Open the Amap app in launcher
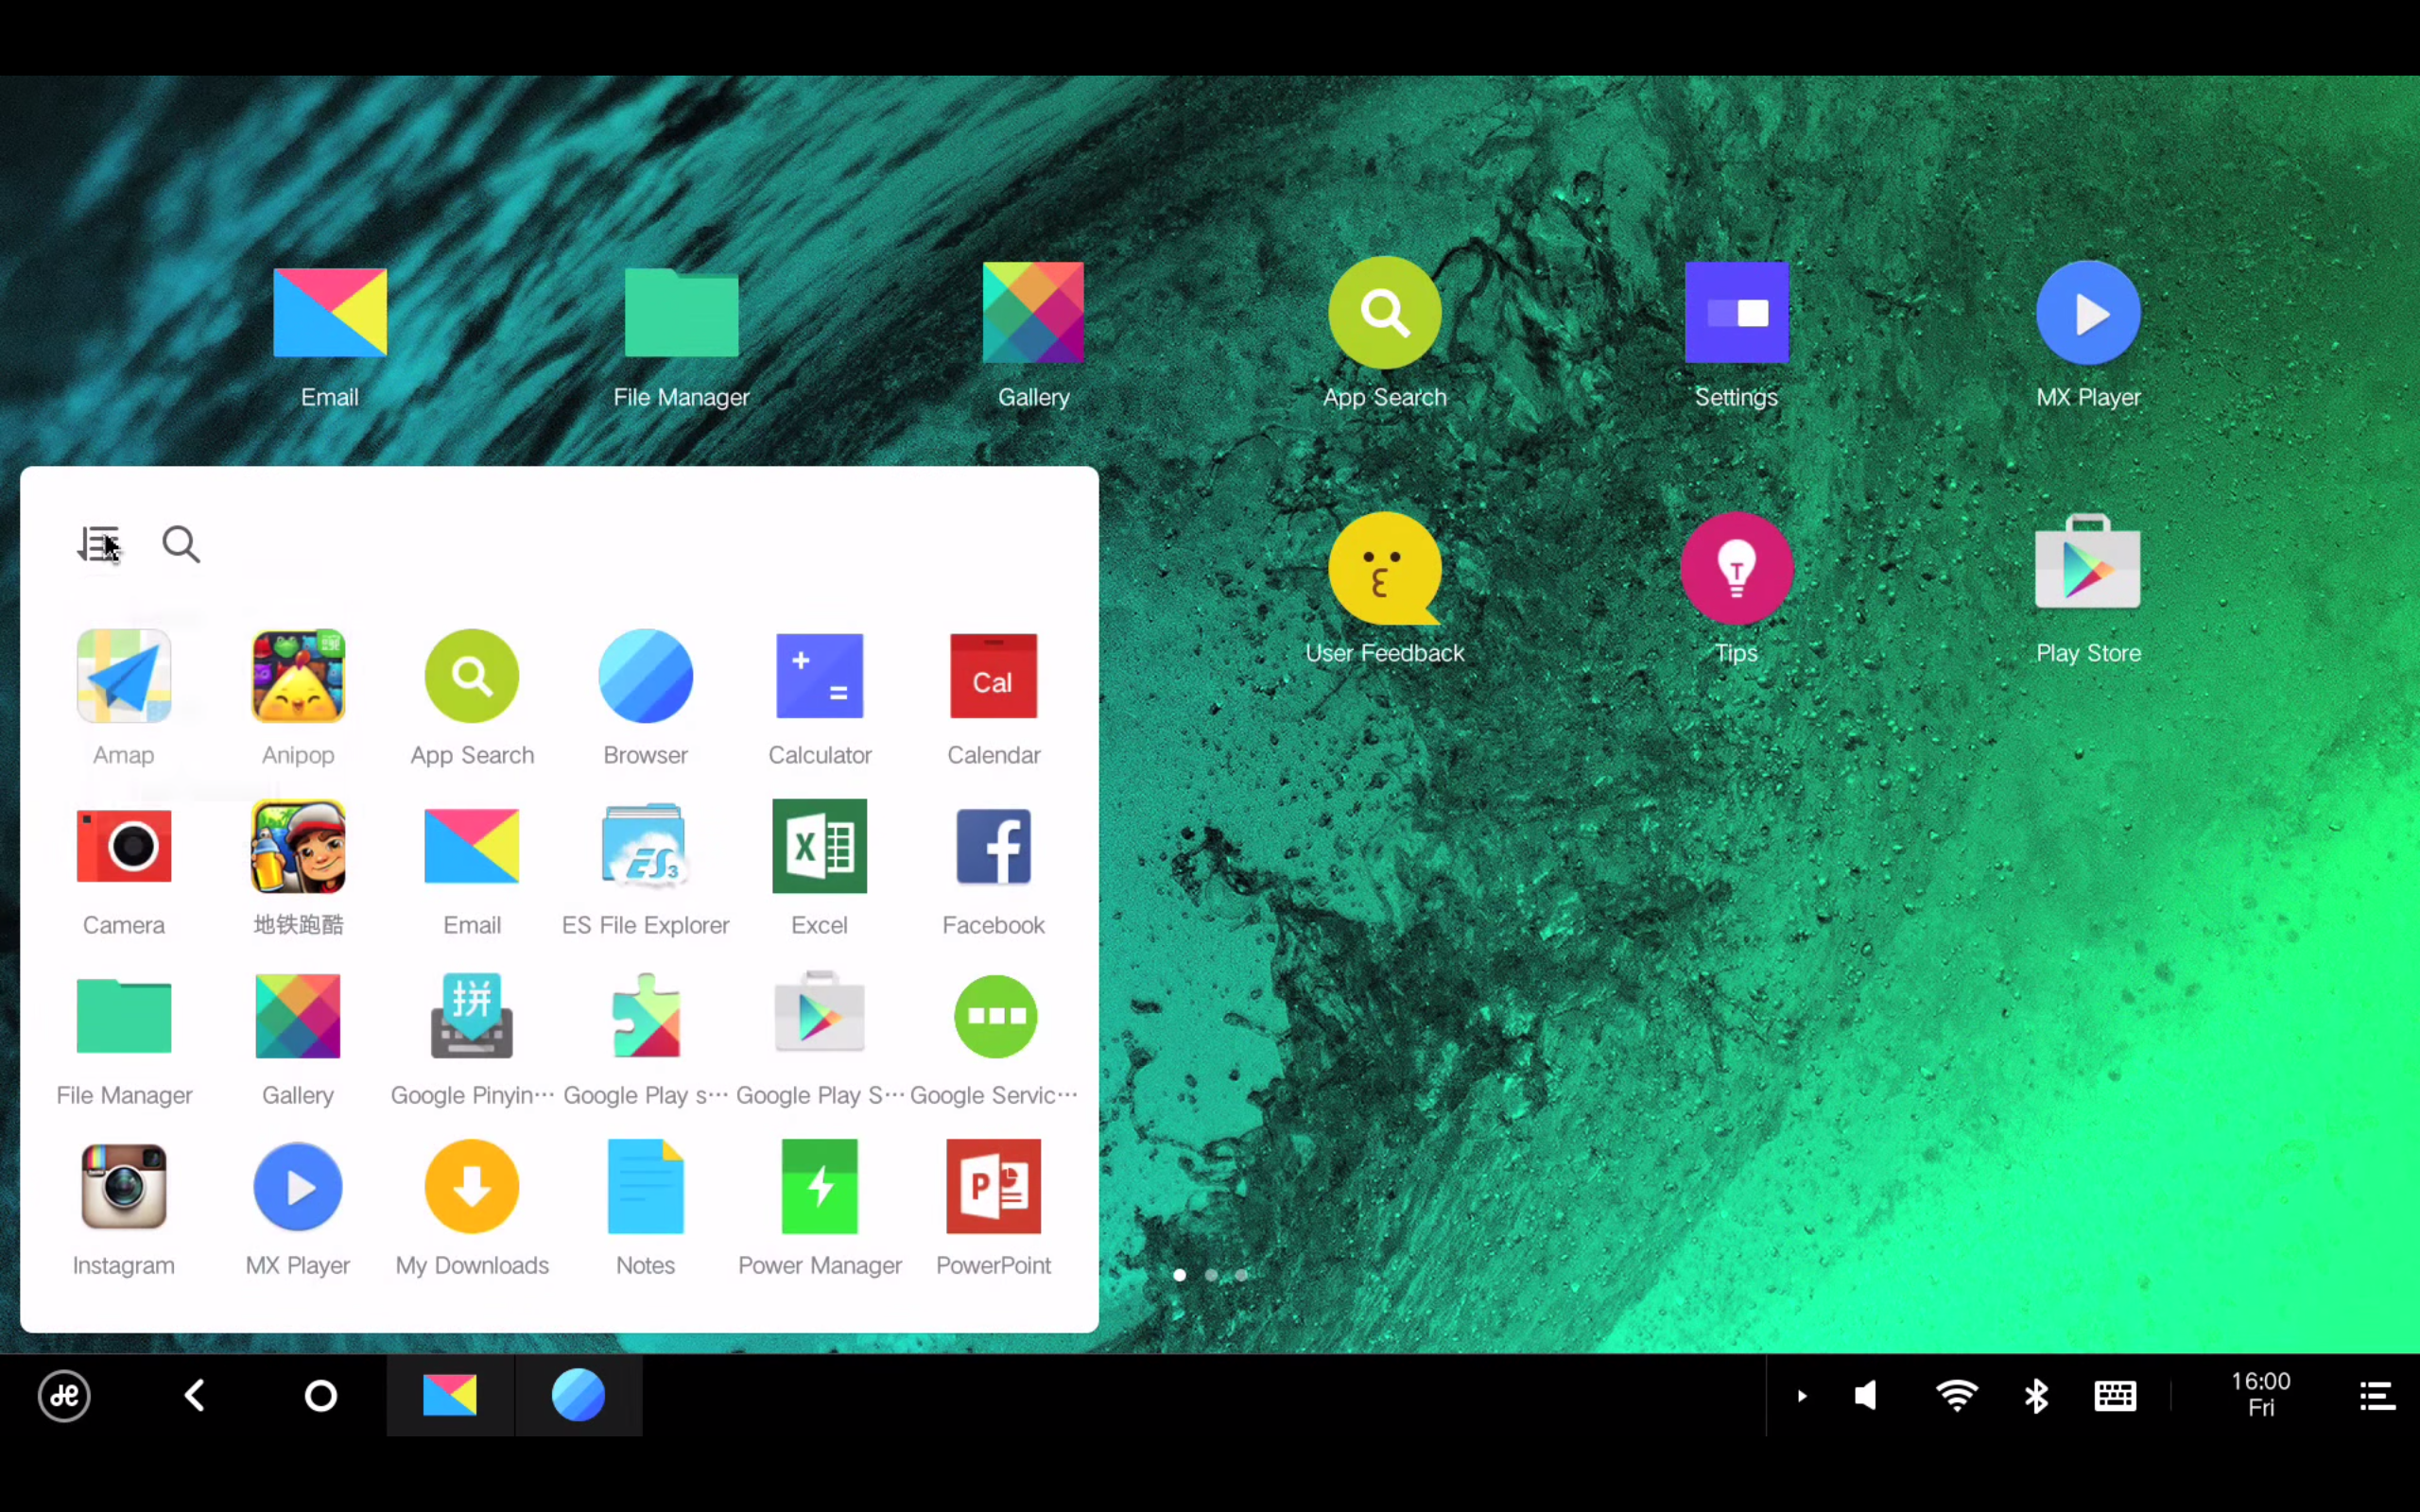The width and height of the screenshot is (2420, 1512). (123, 677)
